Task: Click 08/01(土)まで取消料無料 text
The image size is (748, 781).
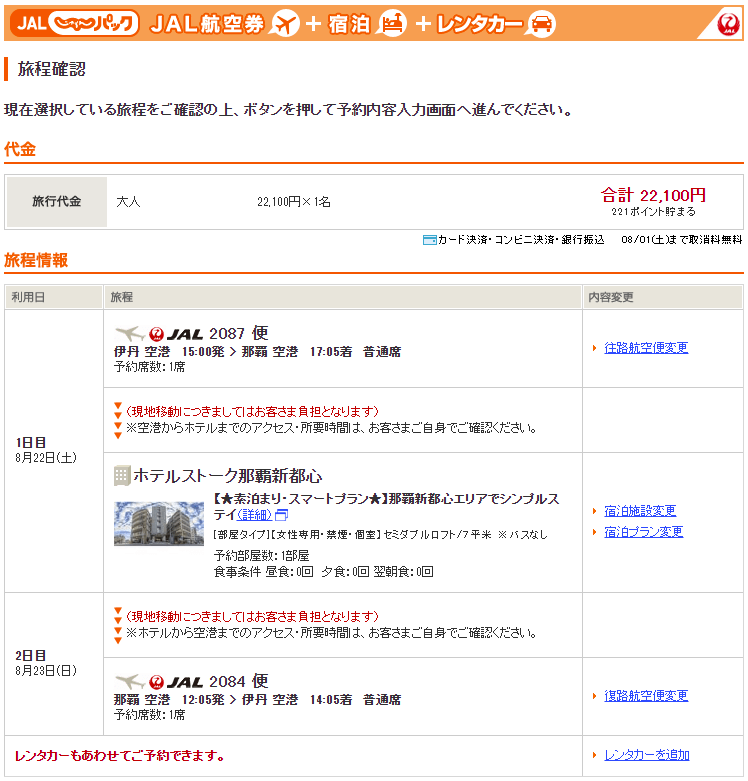Action: [682, 240]
